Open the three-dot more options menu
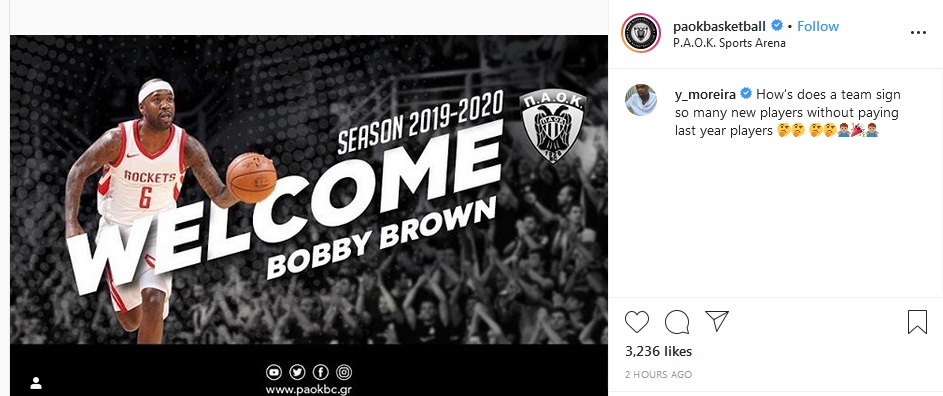943x396 pixels. [918, 32]
